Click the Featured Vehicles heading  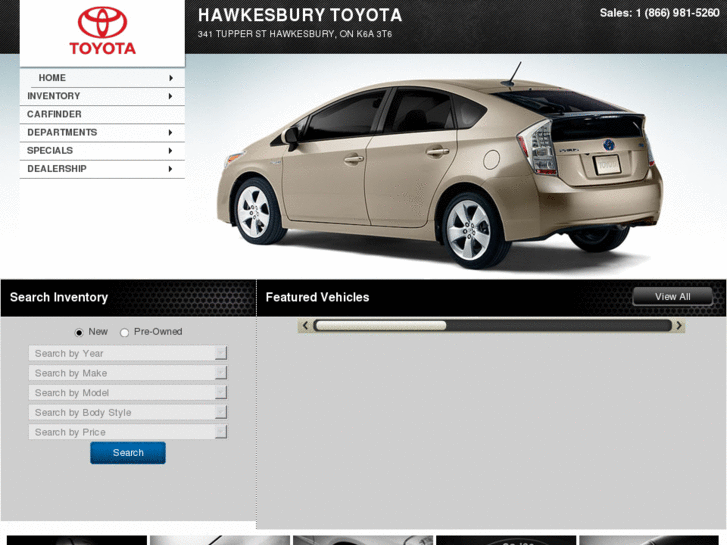(x=318, y=297)
